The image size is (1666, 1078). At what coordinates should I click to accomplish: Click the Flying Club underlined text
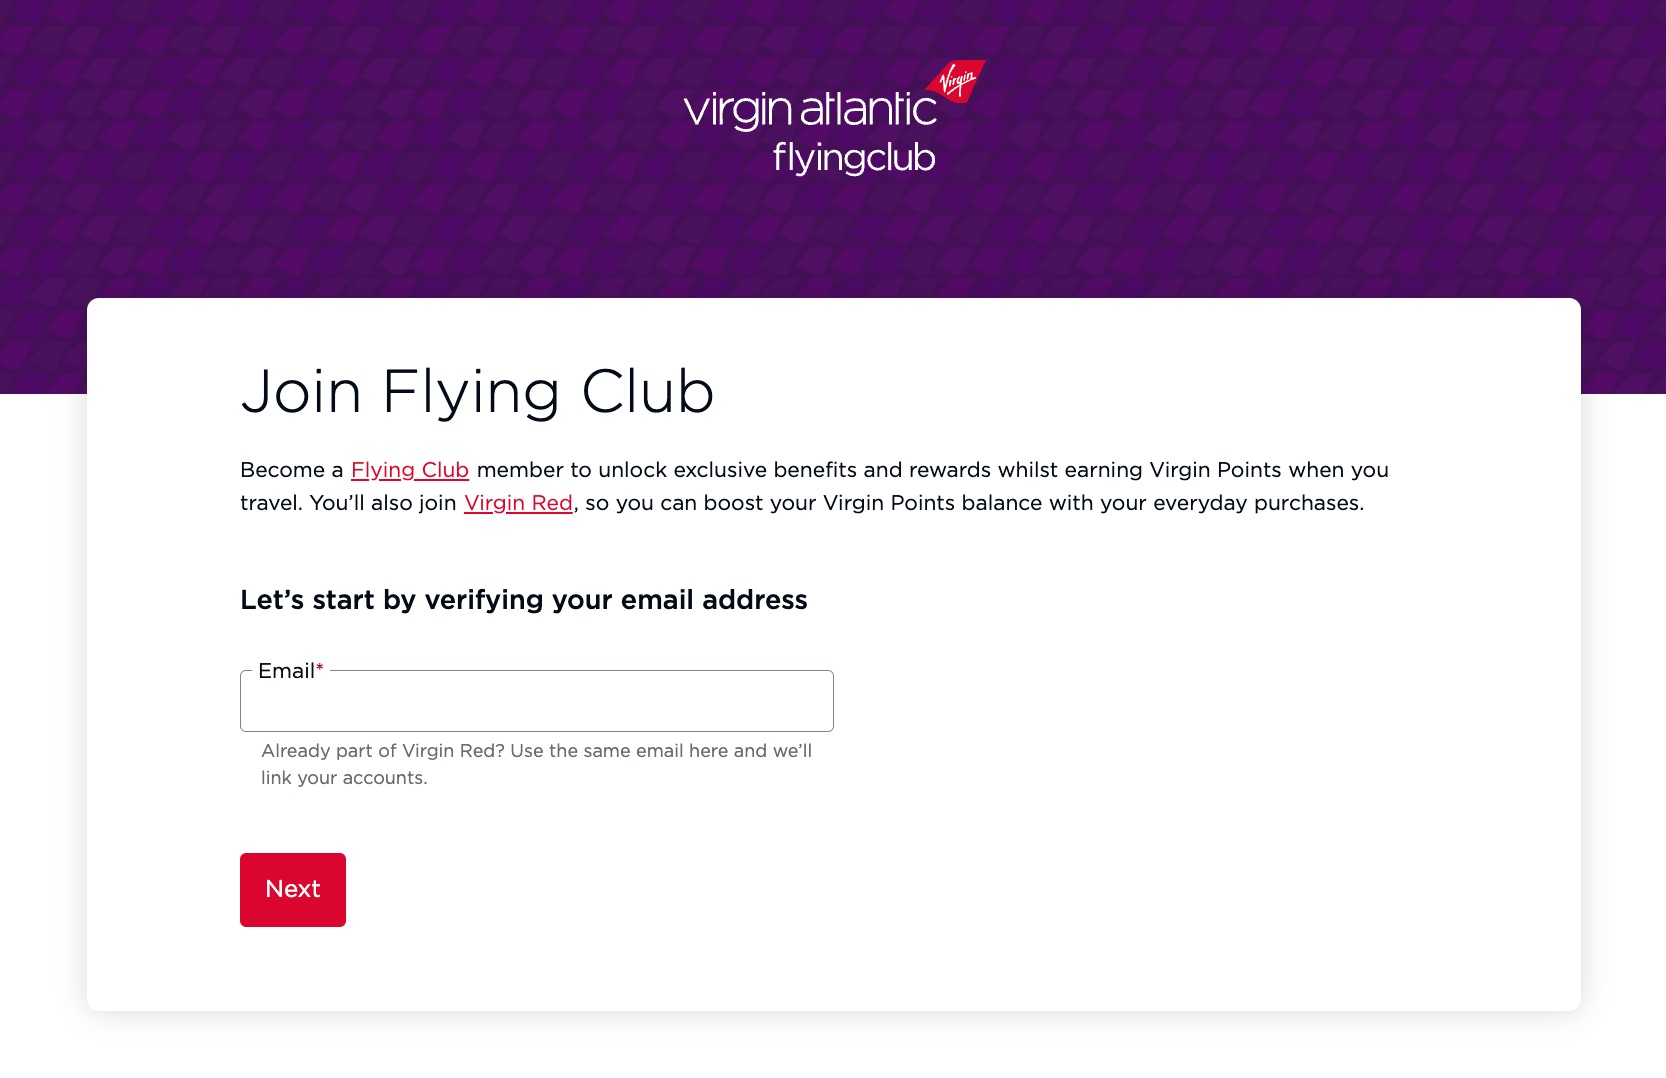410,470
